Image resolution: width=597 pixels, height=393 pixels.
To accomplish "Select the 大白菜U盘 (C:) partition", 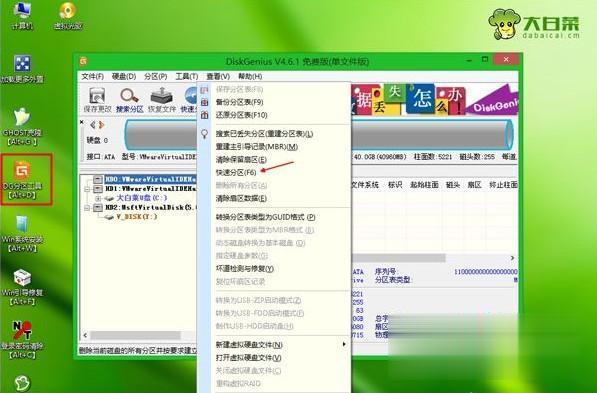I will tap(141, 198).
